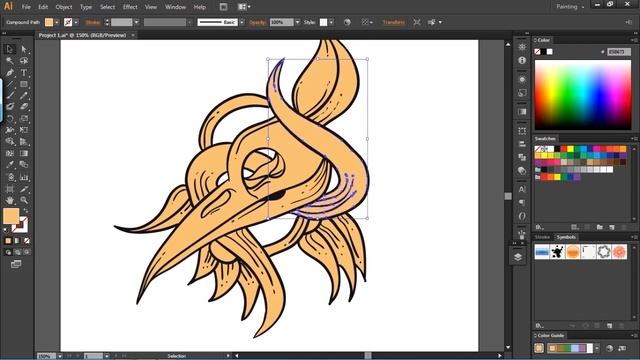This screenshot has width=640, height=360.
Task: Close the Project 1.ai document tab
Action: [x=133, y=36]
